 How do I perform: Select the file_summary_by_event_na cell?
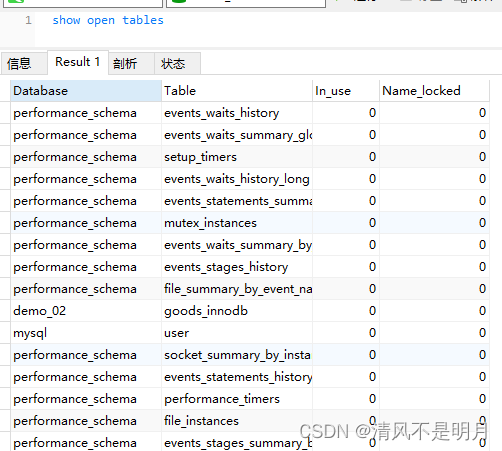coord(237,289)
